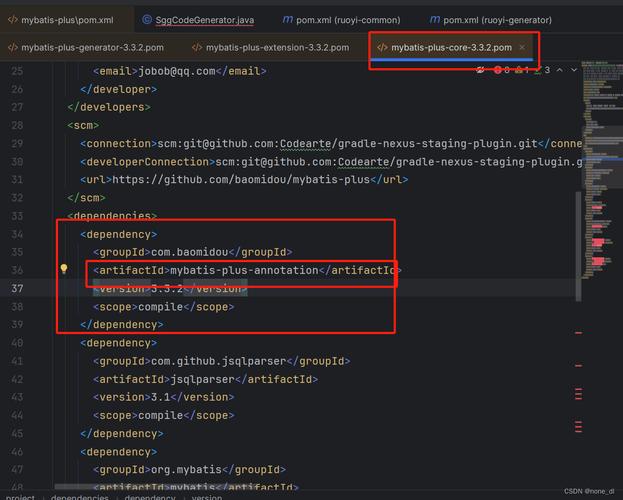Close the mybatis-plus-core-3.3.2.pom tab
Image resolution: width=623 pixels, height=500 pixels.
pyautogui.click(x=522, y=48)
